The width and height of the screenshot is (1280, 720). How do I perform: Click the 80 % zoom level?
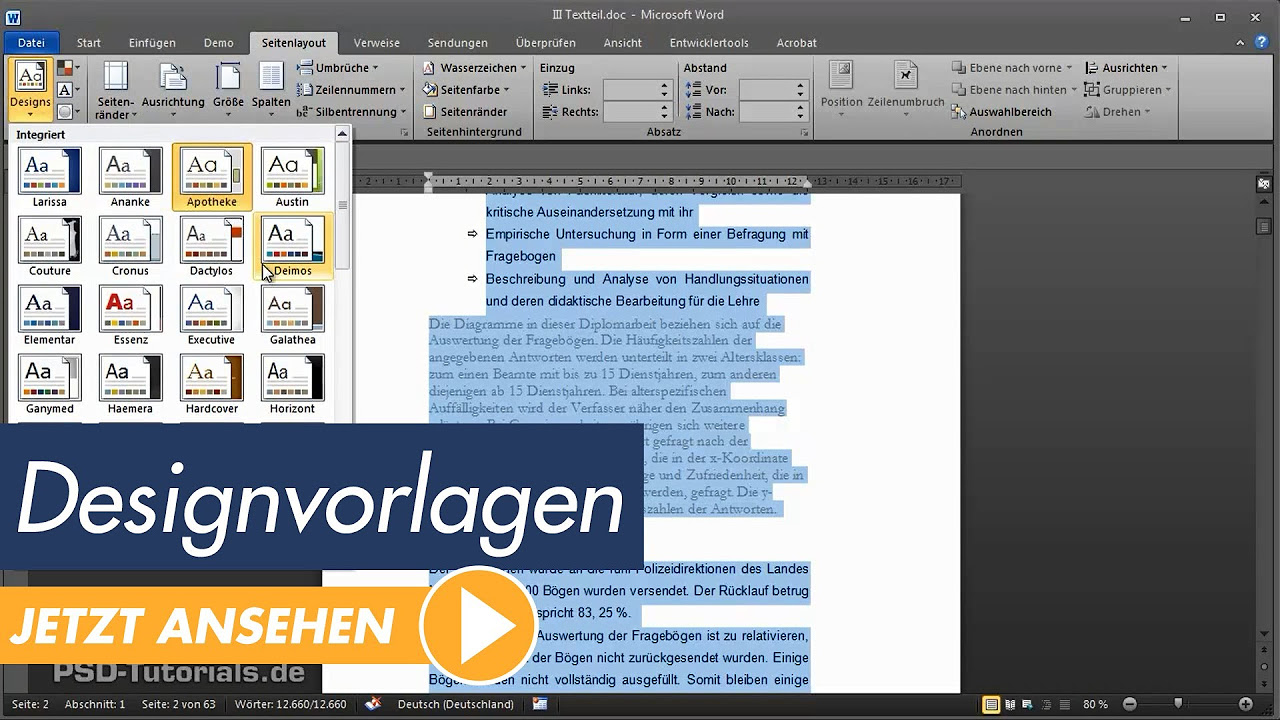[1095, 704]
